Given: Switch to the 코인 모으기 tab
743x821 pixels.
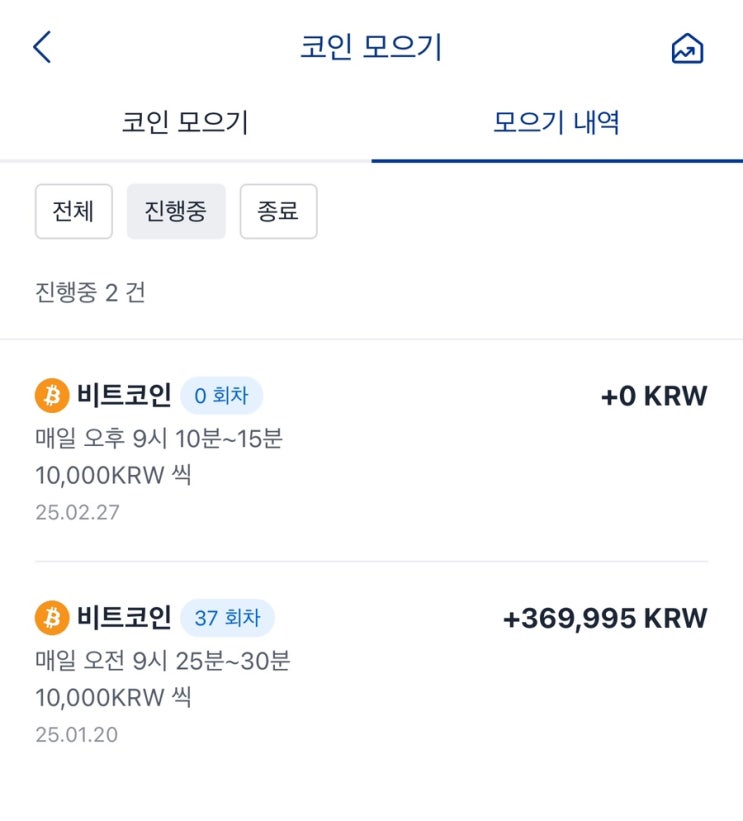Looking at the screenshot, I should coord(185,123).
